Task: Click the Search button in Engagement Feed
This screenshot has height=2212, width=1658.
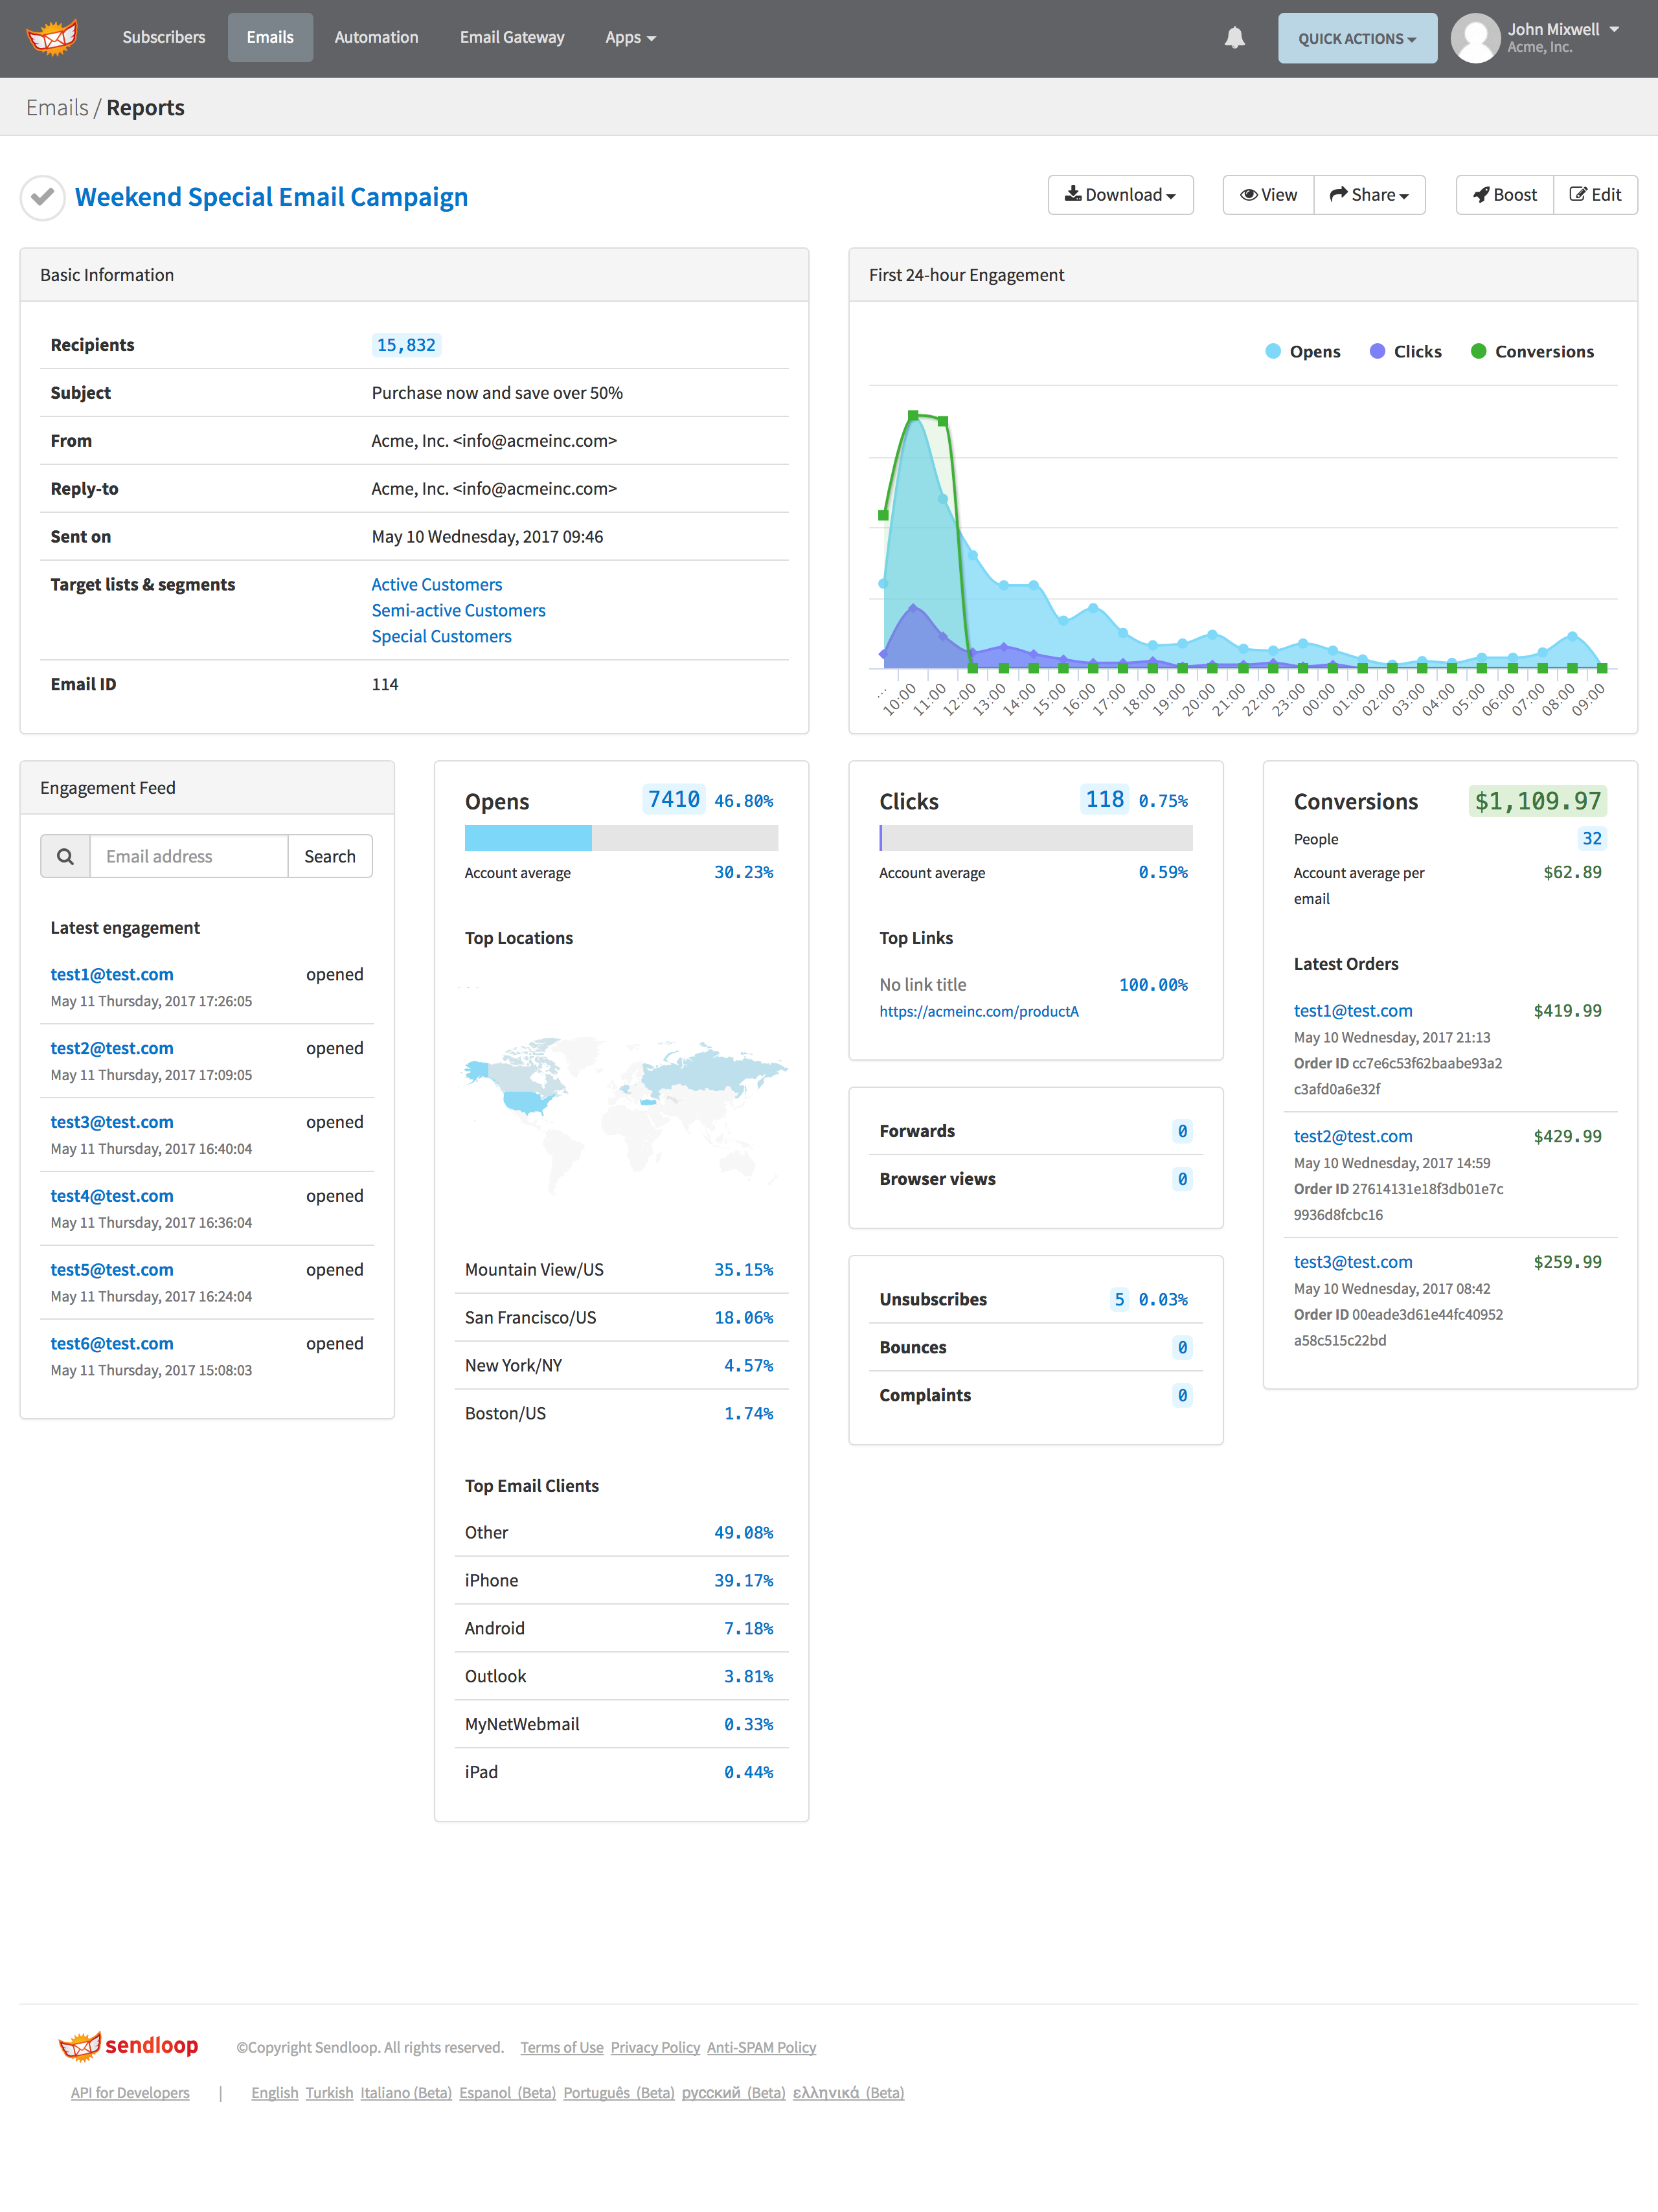Action: point(329,856)
